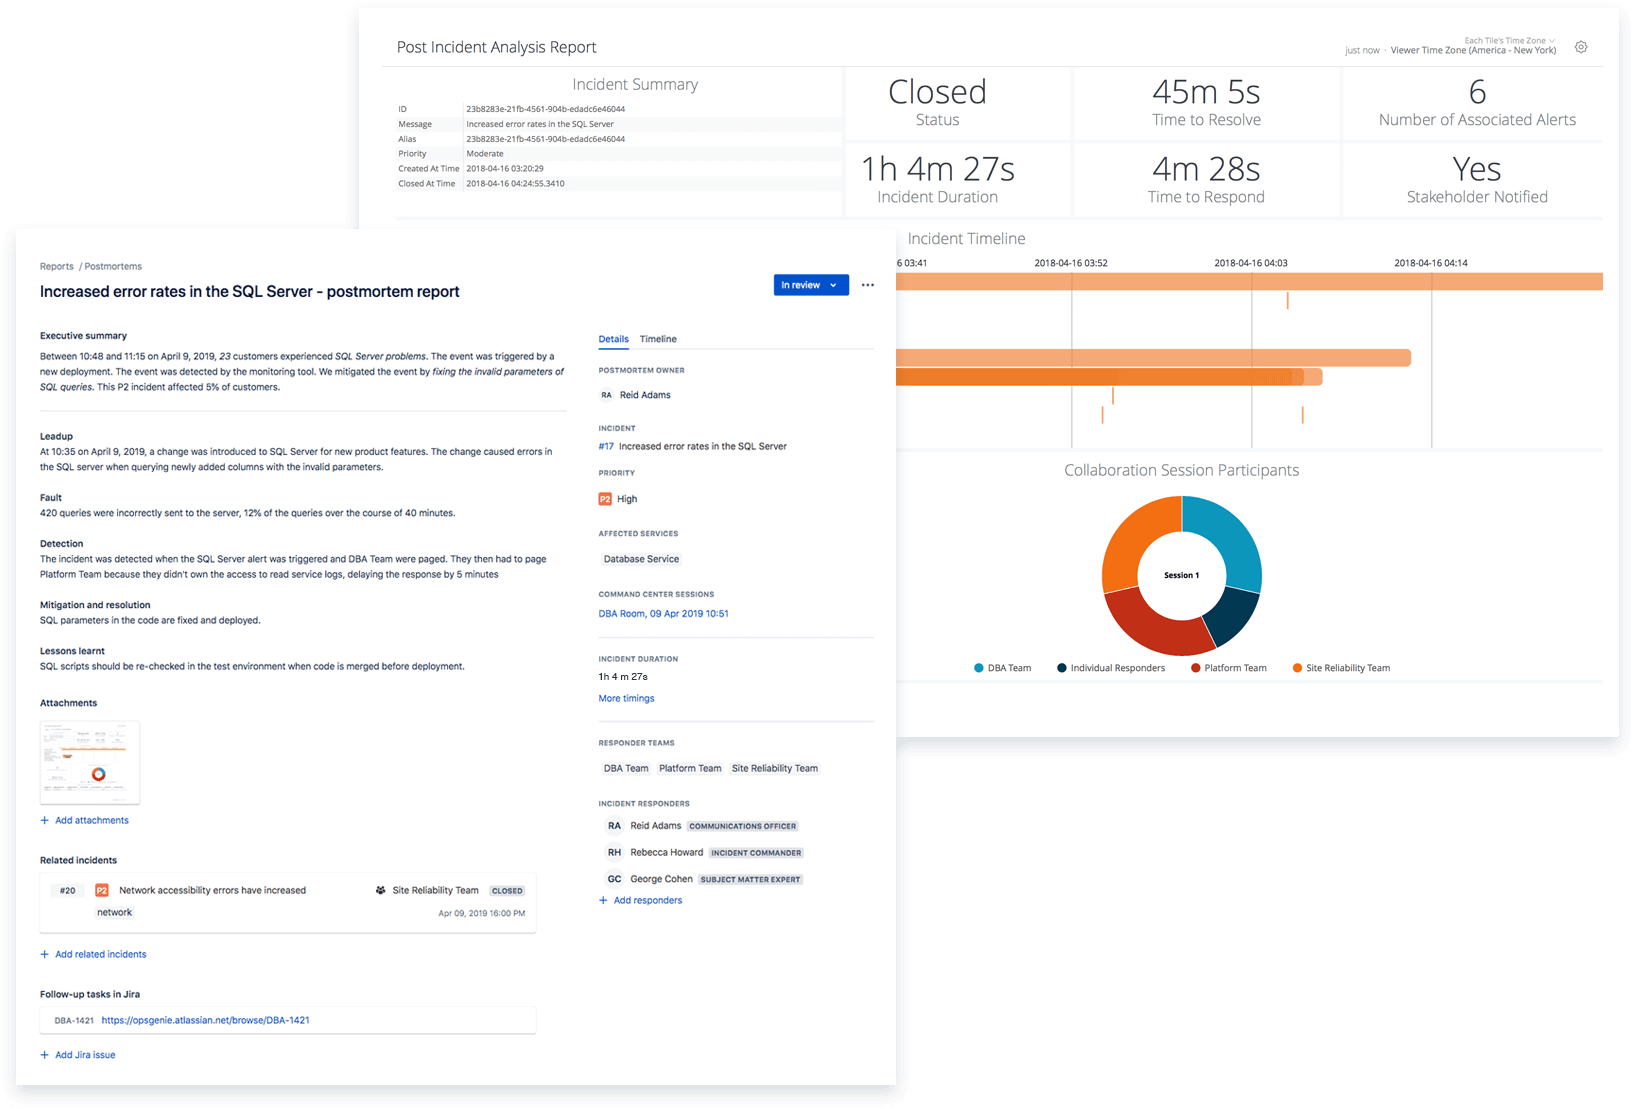Open the DBA Room command center session link

[663, 613]
